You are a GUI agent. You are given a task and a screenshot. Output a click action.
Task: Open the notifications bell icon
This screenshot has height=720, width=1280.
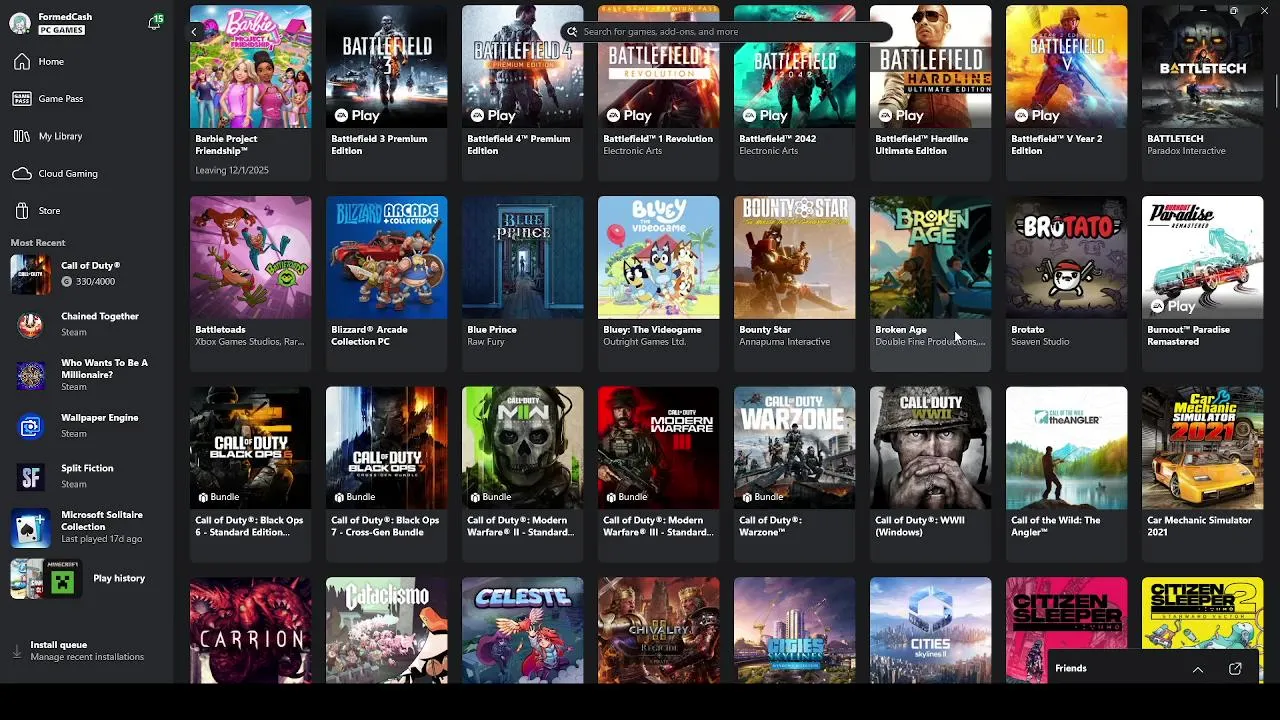point(154,23)
